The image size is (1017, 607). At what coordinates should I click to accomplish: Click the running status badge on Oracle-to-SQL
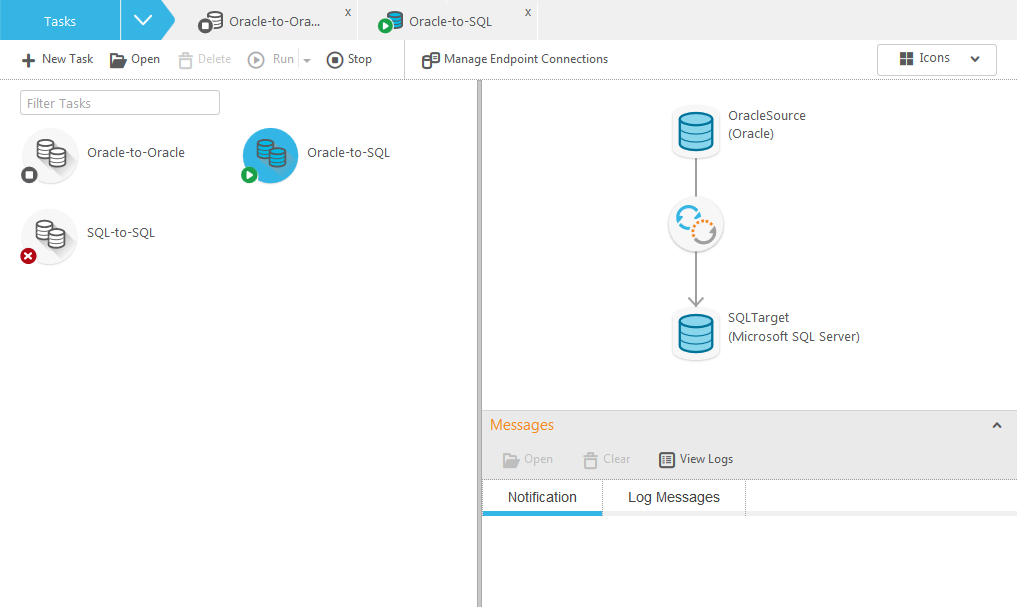250,176
